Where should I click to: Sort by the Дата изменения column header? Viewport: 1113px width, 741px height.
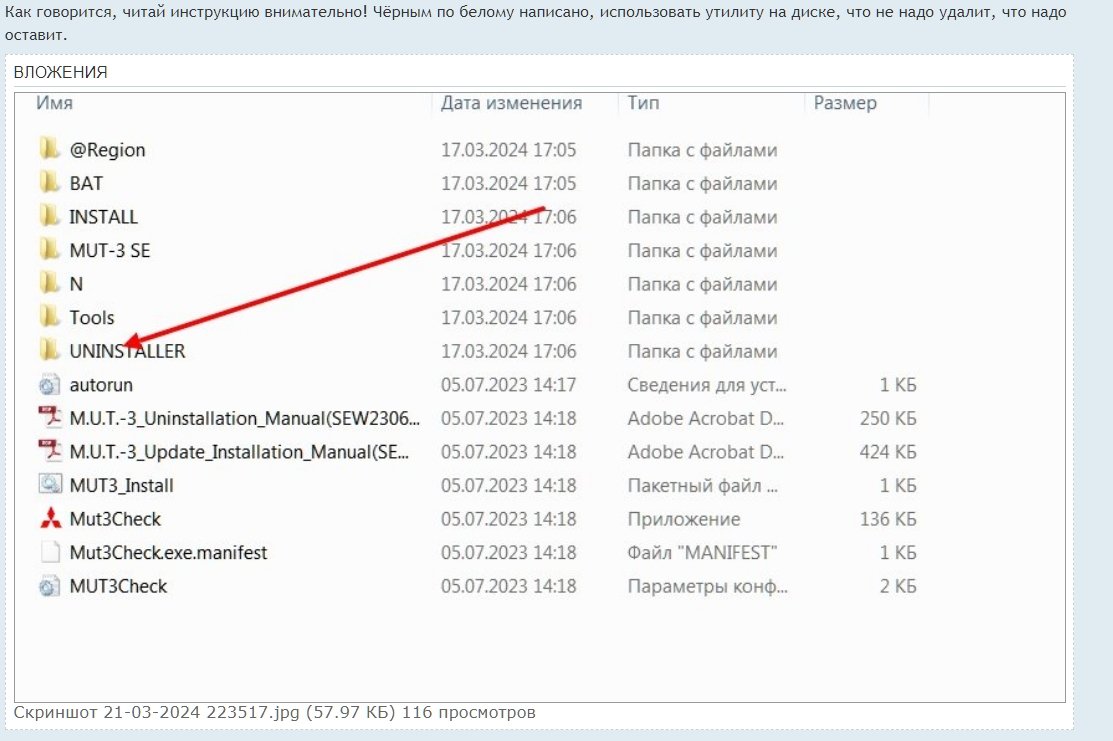coord(511,103)
